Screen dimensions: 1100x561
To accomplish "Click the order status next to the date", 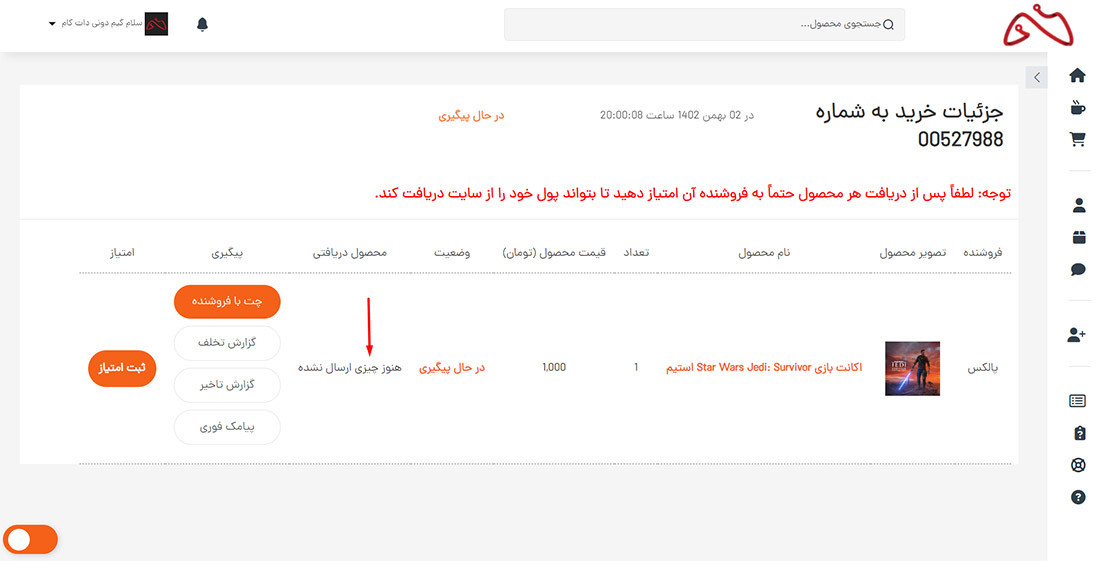I will 471,115.
